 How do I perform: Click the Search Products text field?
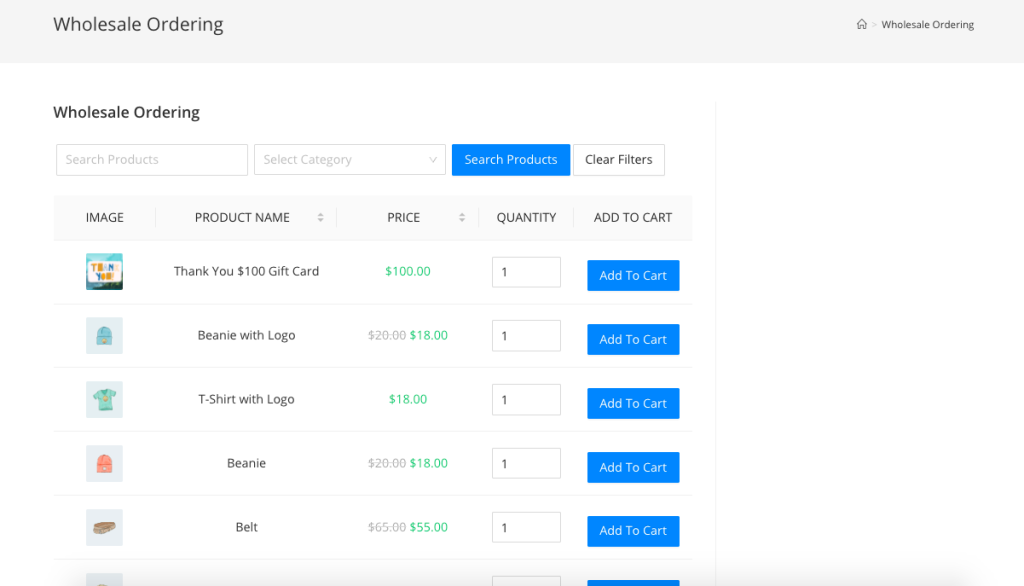152,160
